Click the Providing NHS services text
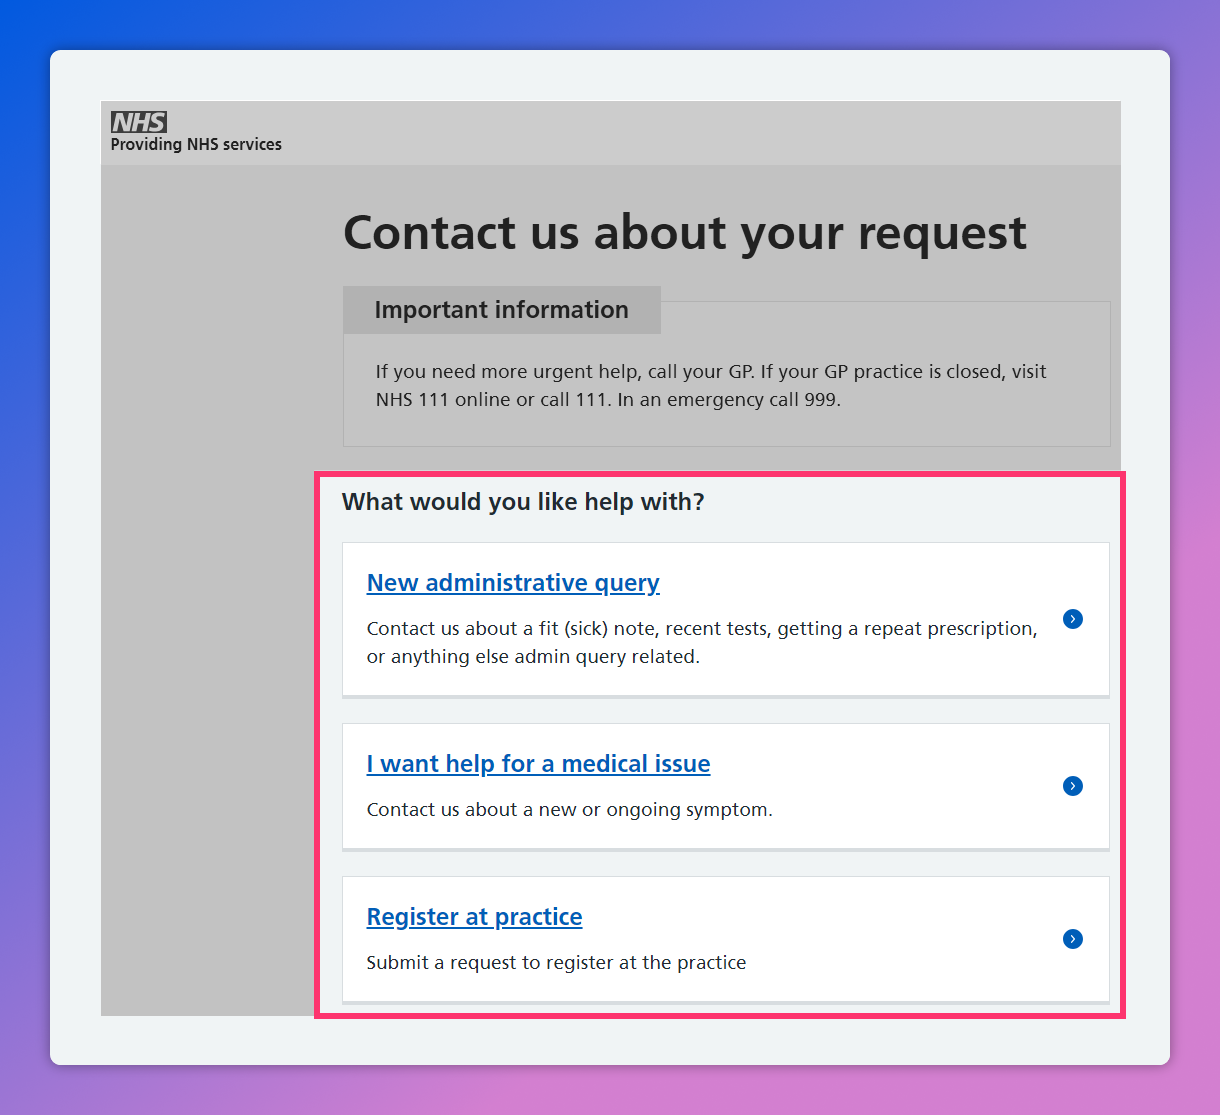Image resolution: width=1220 pixels, height=1115 pixels. click(x=196, y=145)
